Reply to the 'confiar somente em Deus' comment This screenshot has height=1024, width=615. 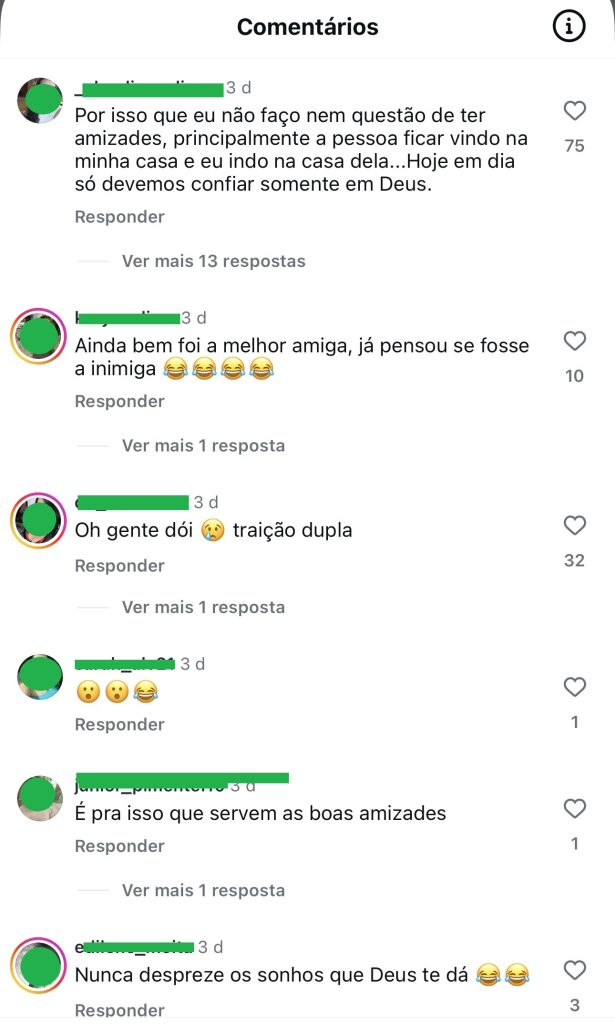point(119,217)
